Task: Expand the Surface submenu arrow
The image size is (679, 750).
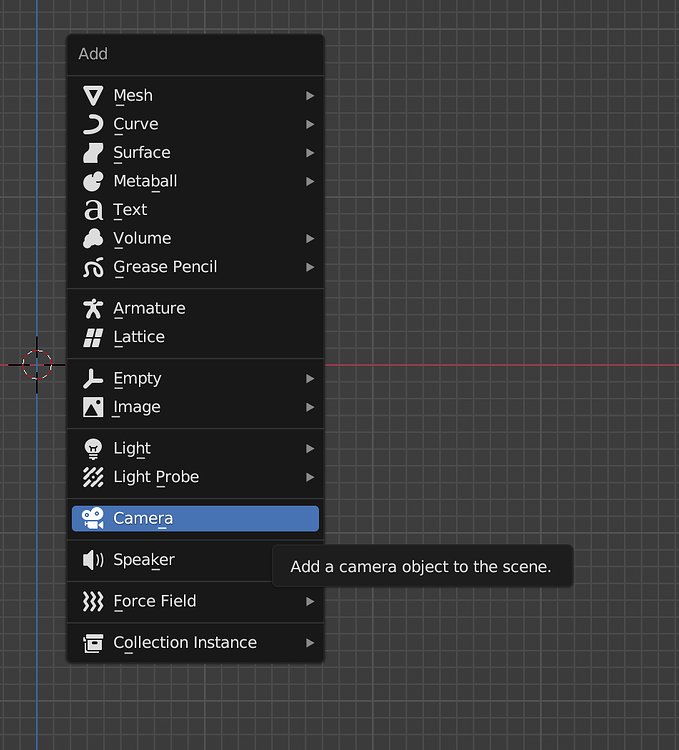Action: (x=310, y=153)
